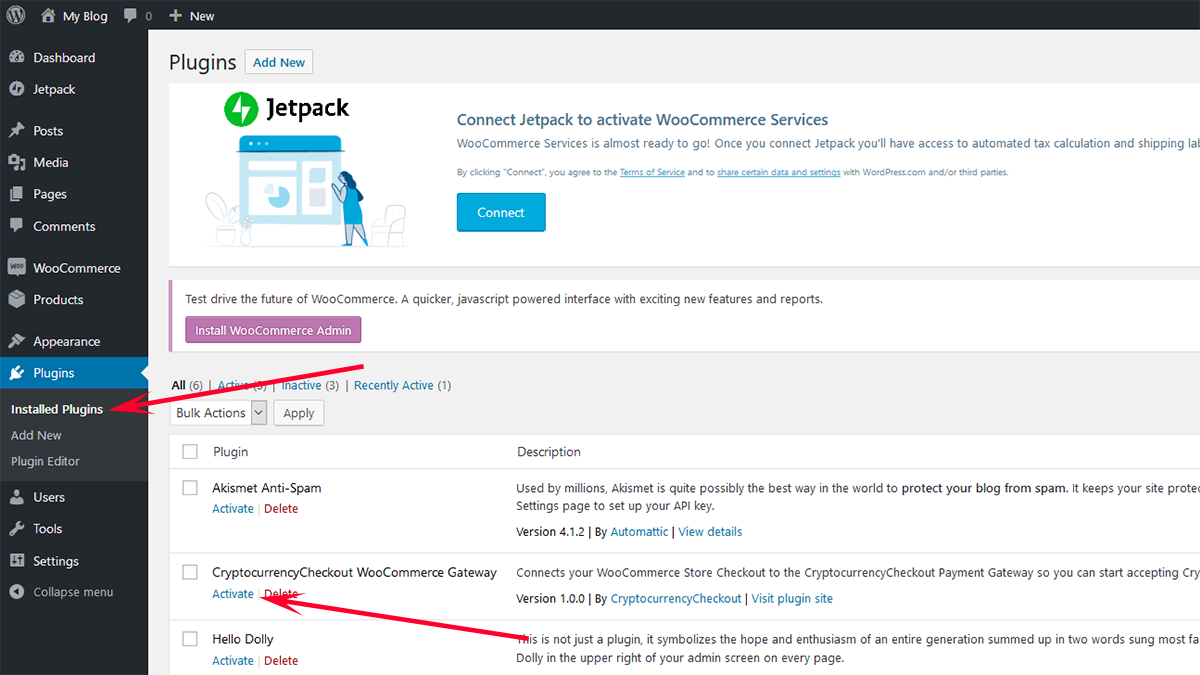Viewport: 1200px width, 675px height.
Task: Click the Posts pushpin icon
Action: pos(17,131)
